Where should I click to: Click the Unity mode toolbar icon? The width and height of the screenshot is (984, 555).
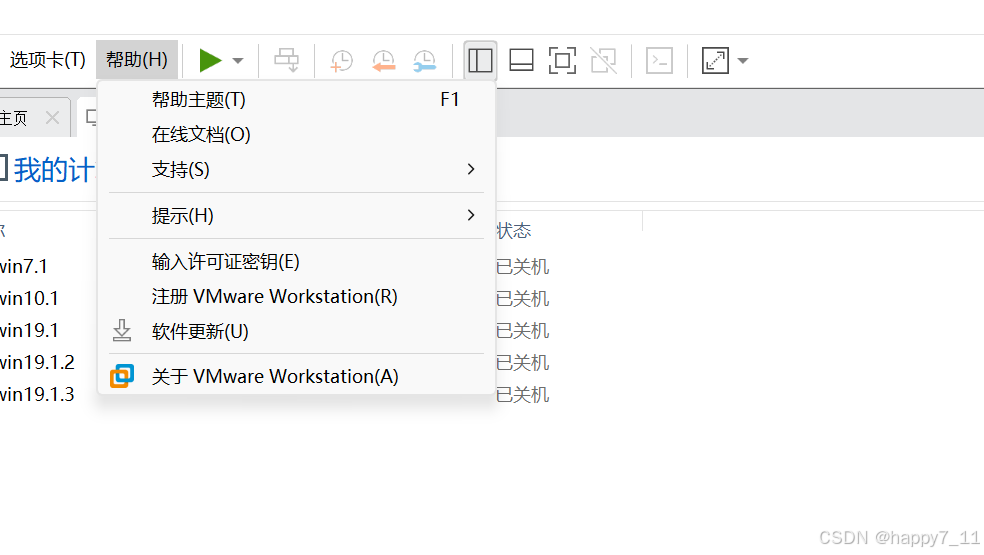pos(604,60)
